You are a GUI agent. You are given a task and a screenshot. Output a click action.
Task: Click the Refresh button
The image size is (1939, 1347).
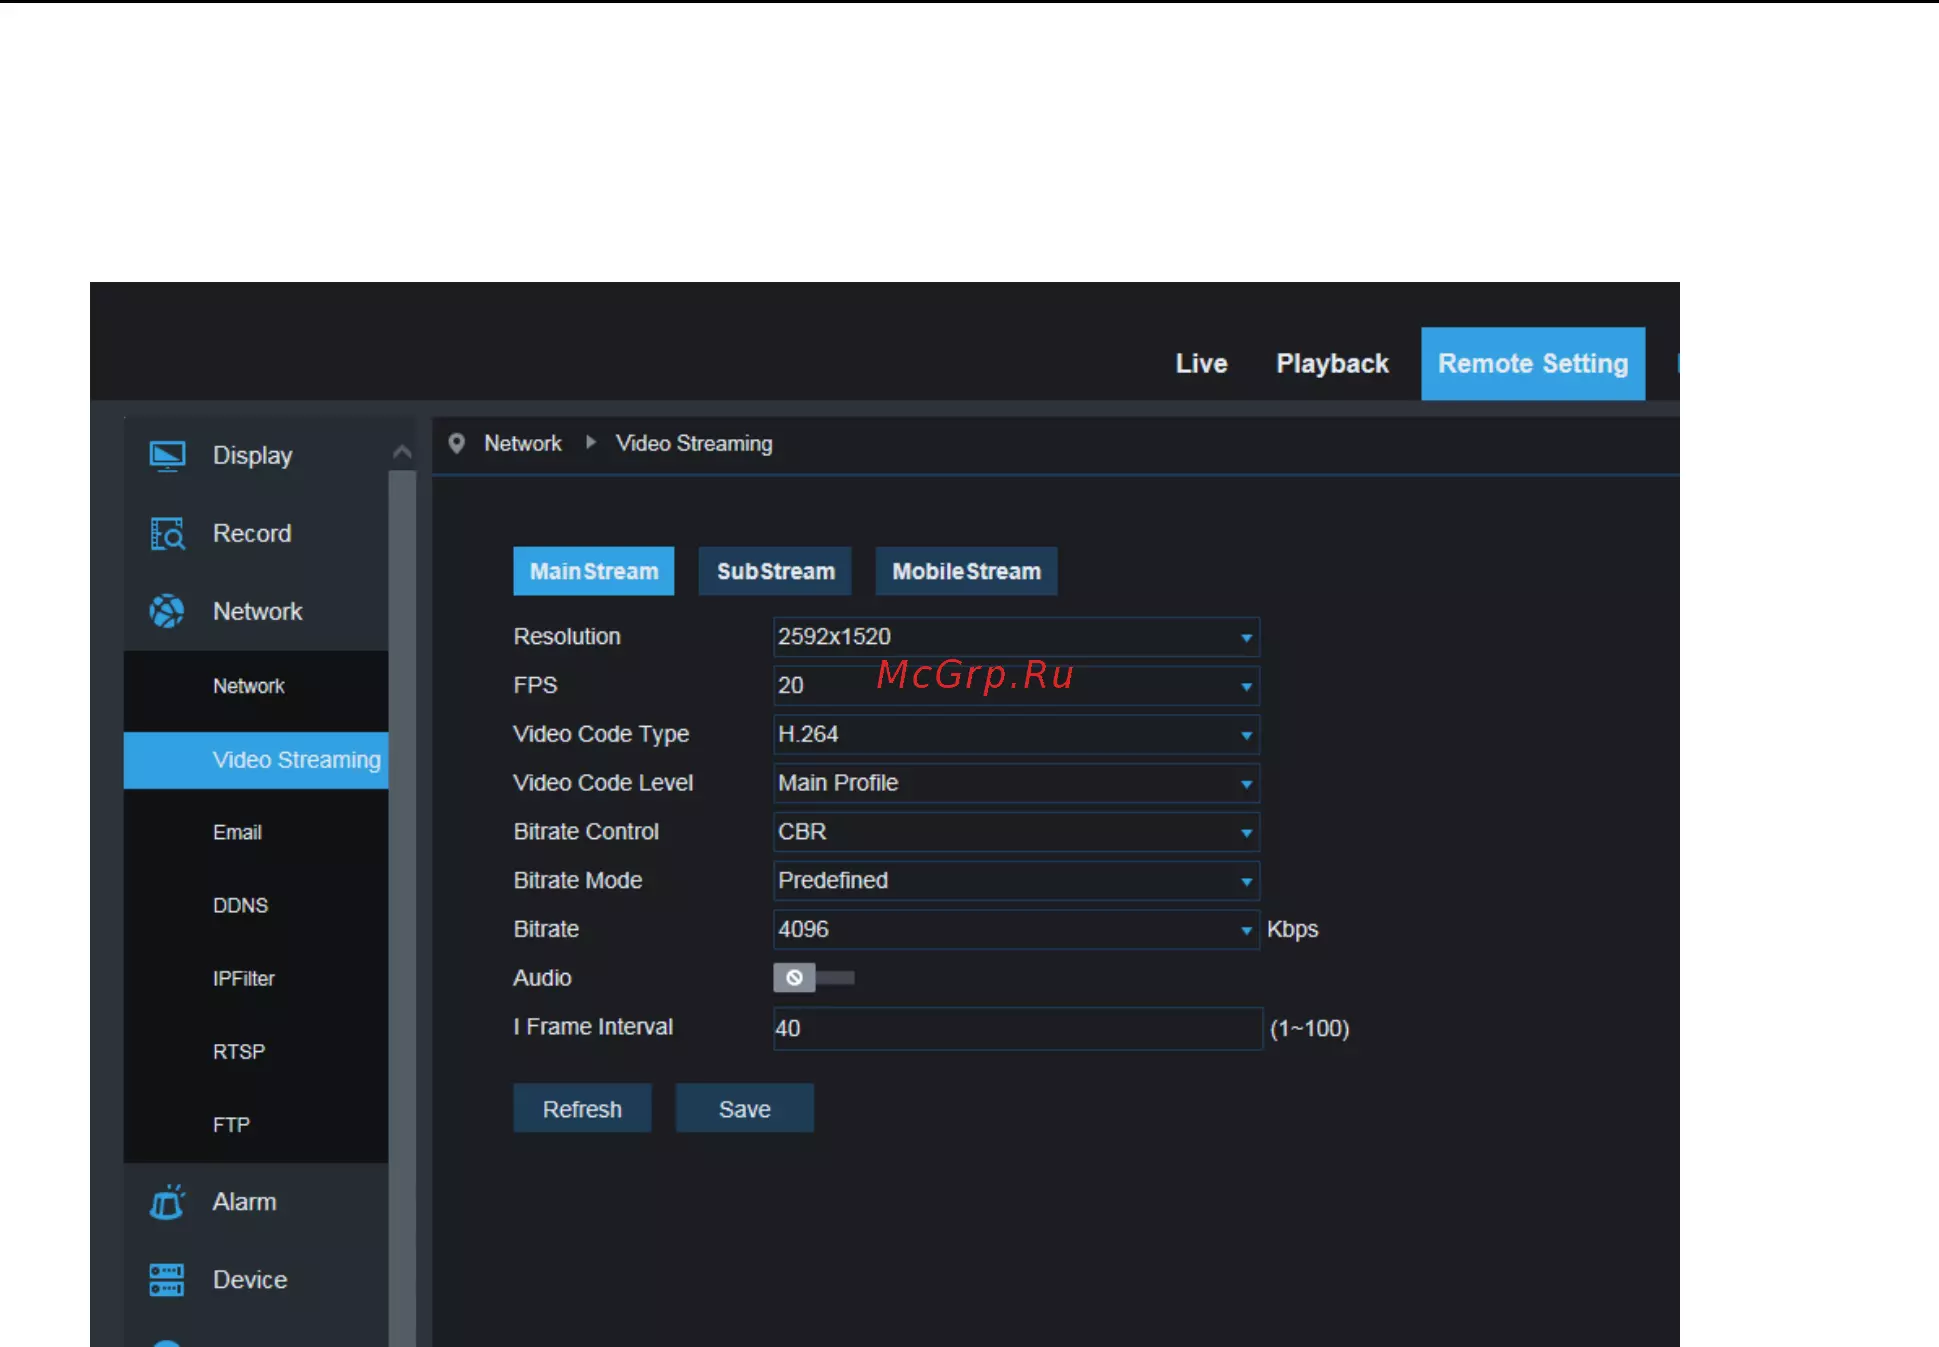(582, 1109)
